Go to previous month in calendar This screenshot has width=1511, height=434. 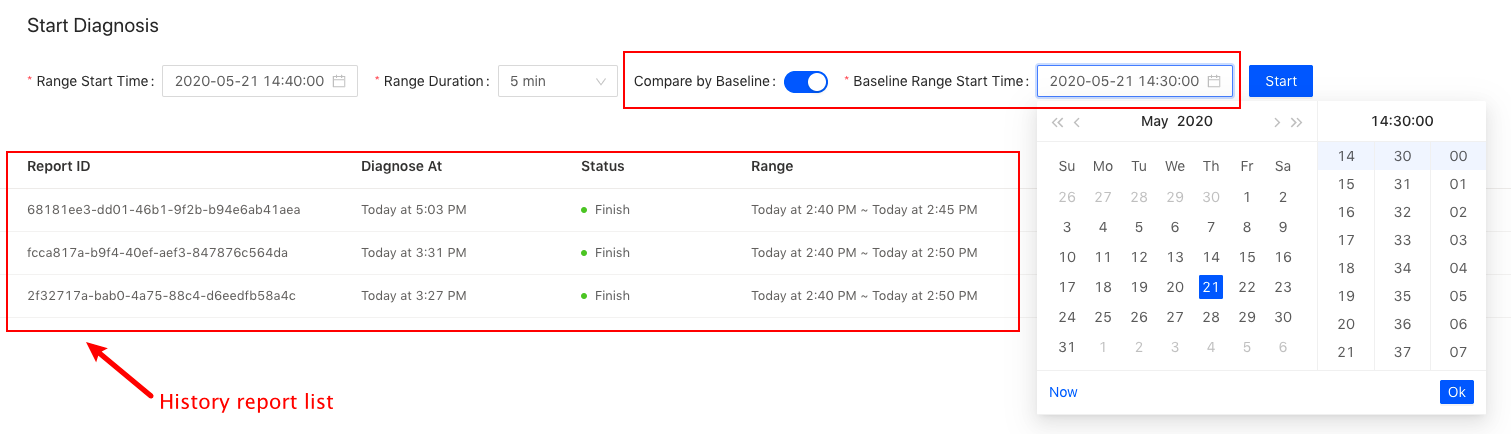tap(1077, 122)
